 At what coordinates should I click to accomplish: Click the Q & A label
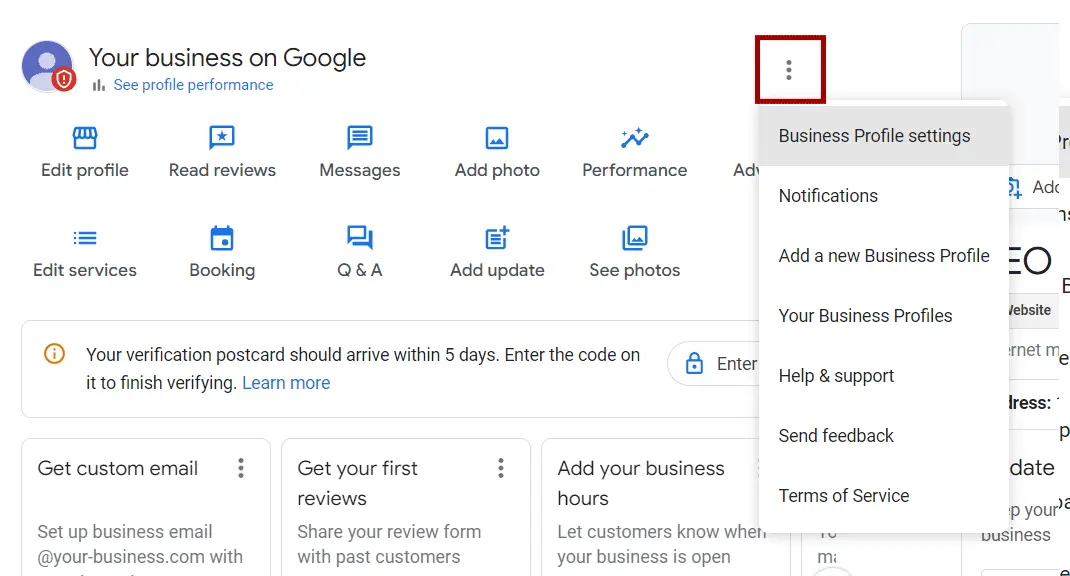(x=360, y=270)
